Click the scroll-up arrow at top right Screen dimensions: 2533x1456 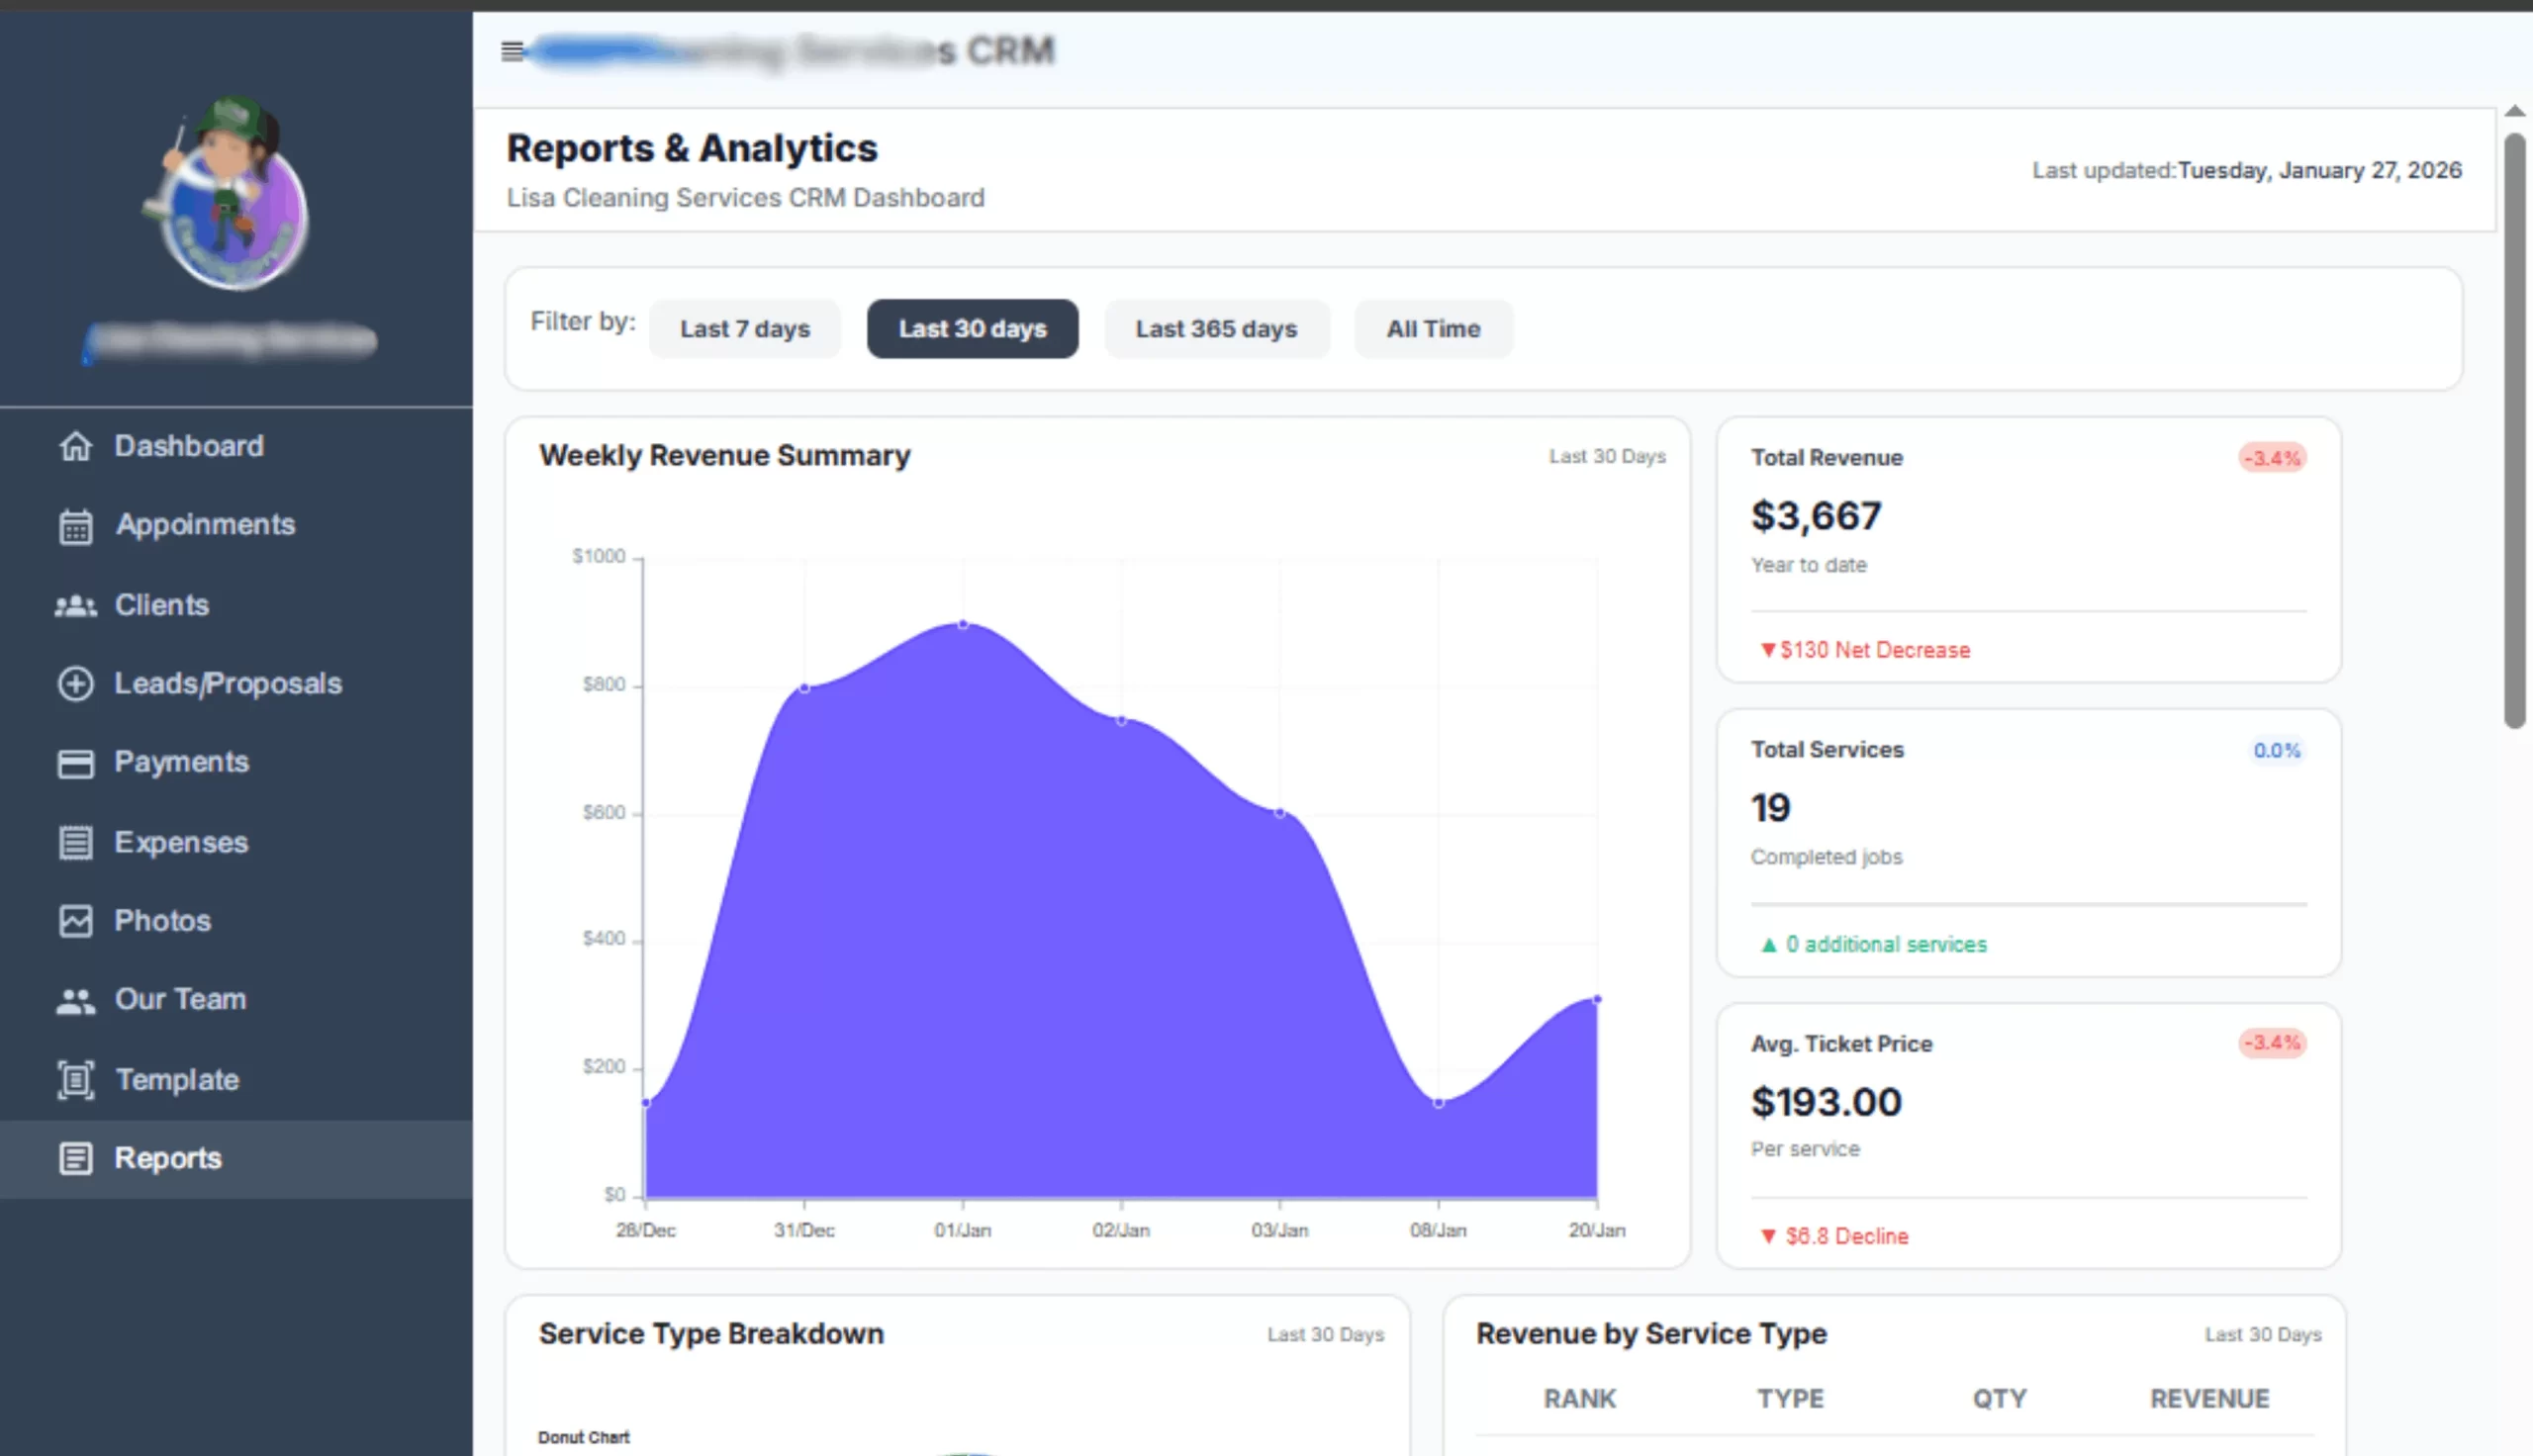(x=2514, y=112)
